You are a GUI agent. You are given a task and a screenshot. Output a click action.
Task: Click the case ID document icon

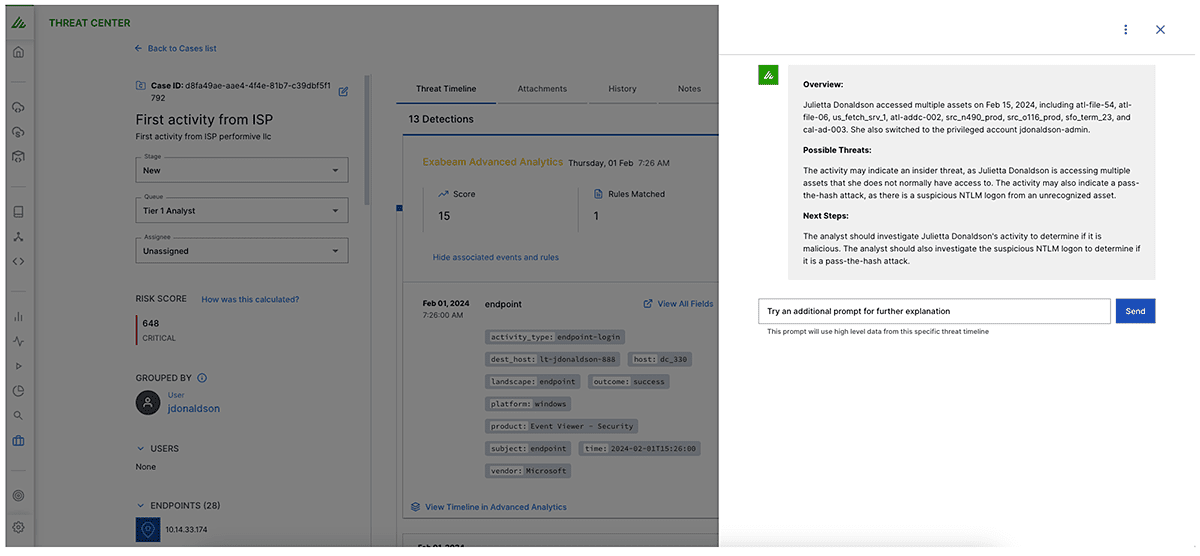(141, 86)
